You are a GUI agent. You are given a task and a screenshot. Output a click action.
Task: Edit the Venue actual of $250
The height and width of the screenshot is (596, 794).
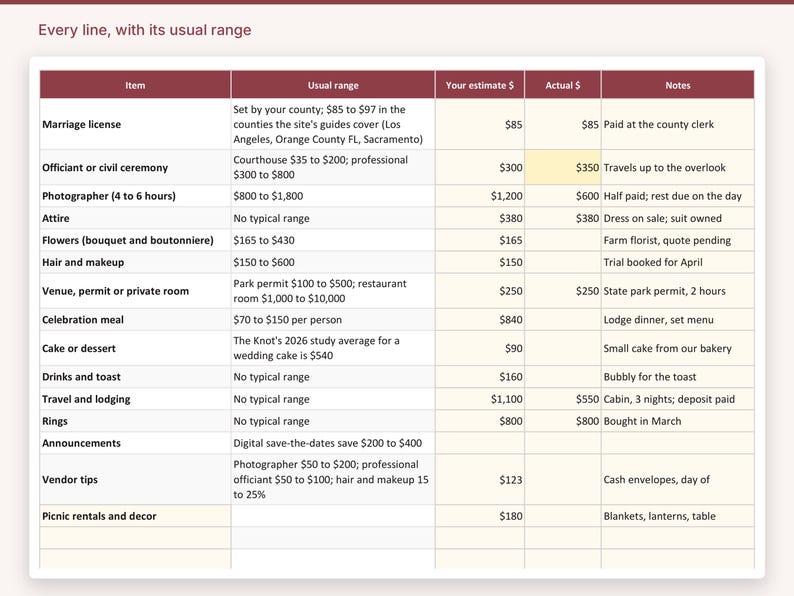tap(563, 291)
